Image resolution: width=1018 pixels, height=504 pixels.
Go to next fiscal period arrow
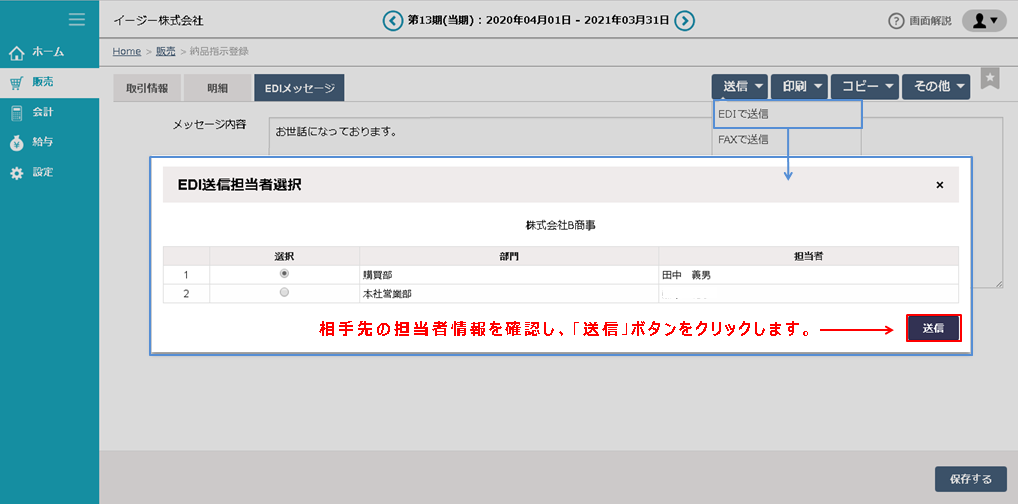coord(684,20)
